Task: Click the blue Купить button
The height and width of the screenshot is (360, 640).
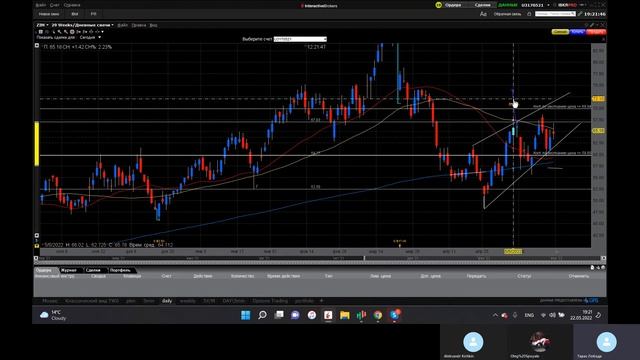Action: tap(578, 32)
